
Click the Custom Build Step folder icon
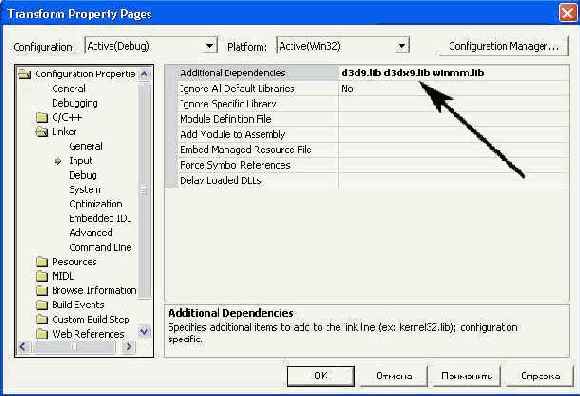pyautogui.click(x=42, y=319)
